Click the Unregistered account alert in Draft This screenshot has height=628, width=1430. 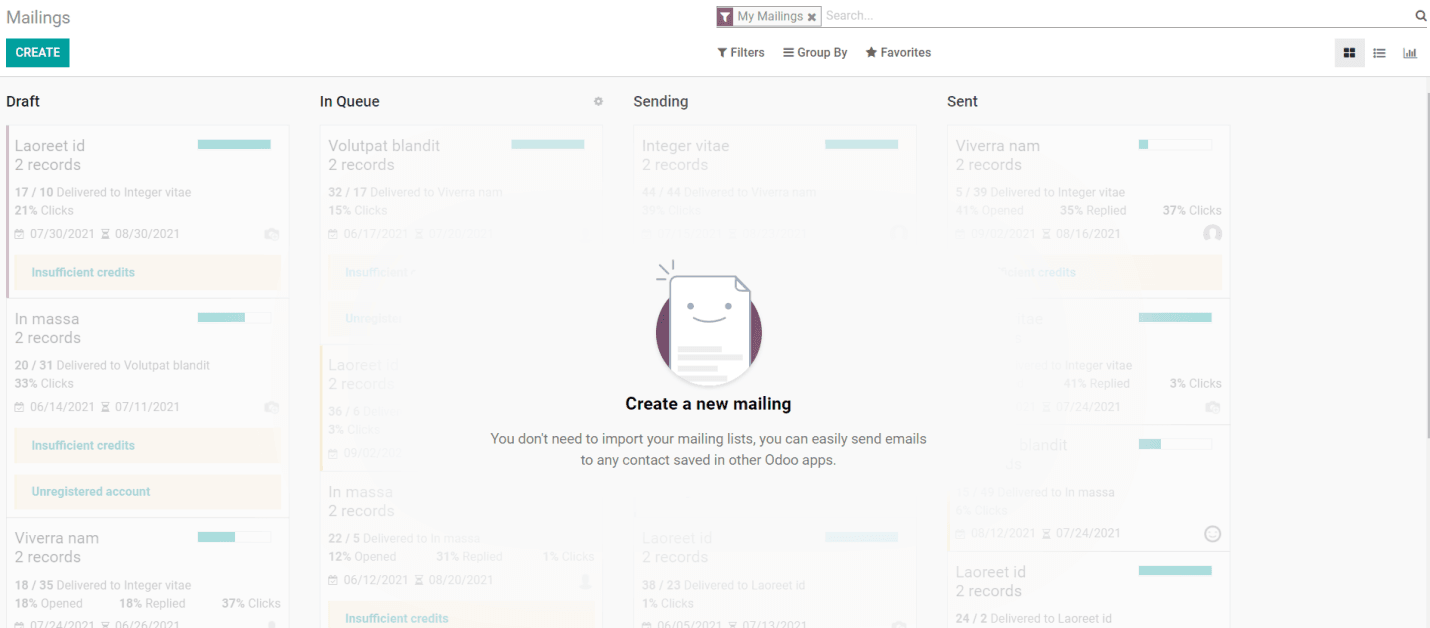coord(147,491)
